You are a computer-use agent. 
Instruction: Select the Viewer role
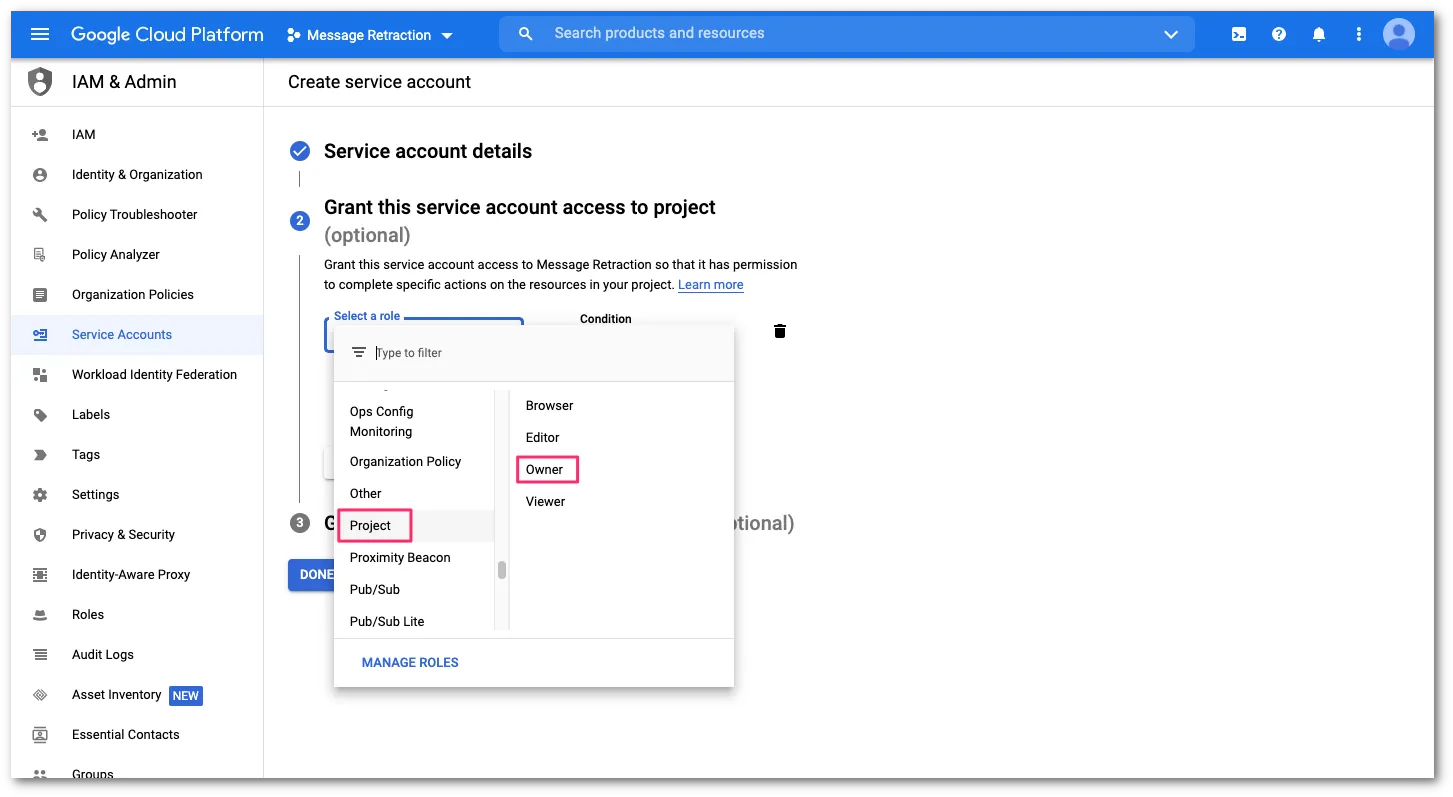point(545,501)
